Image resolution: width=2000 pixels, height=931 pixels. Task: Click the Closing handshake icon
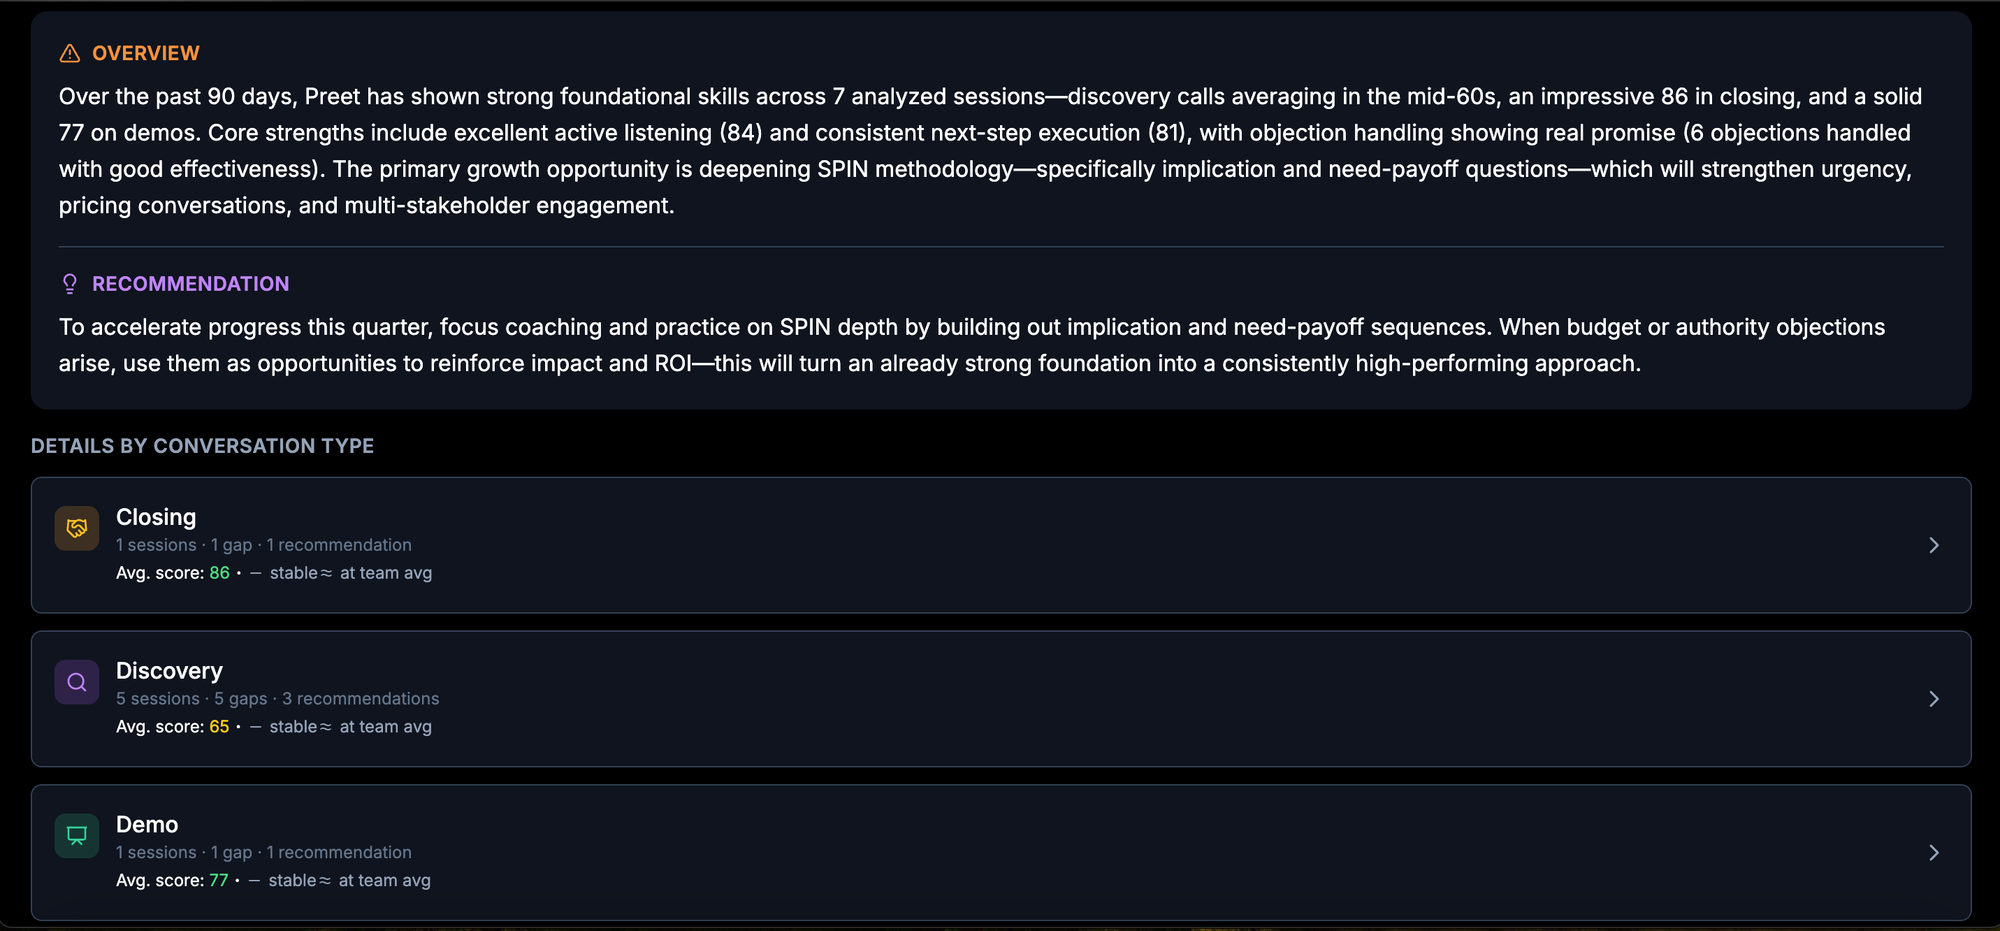[77, 528]
